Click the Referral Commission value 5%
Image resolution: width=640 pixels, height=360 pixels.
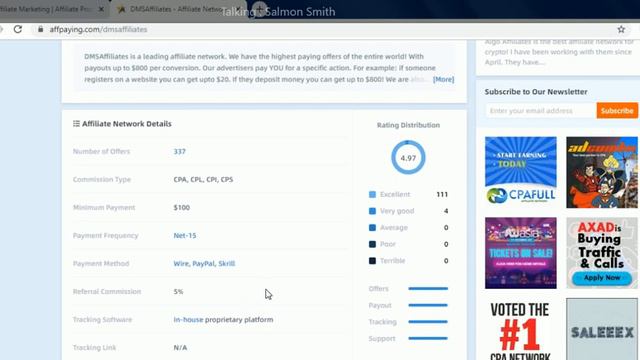click(178, 292)
